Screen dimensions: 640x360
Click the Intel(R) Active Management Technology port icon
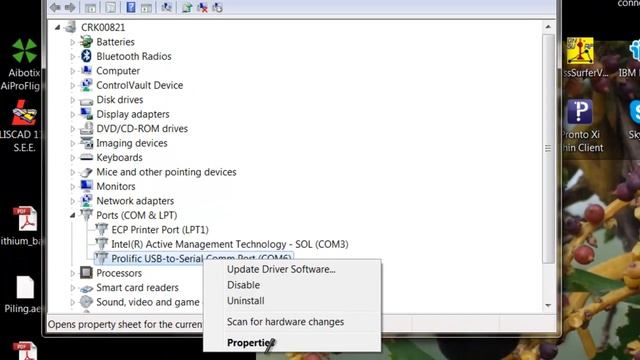click(x=101, y=244)
